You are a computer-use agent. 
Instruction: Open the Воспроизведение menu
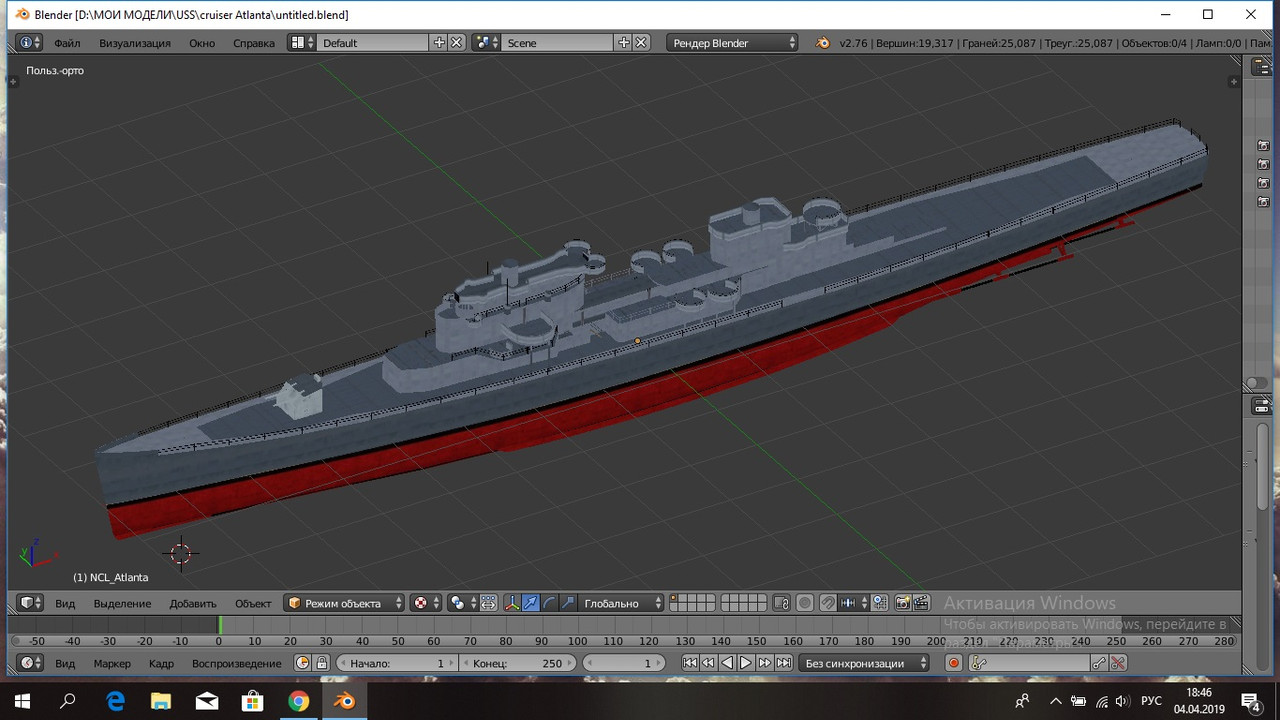click(x=237, y=663)
